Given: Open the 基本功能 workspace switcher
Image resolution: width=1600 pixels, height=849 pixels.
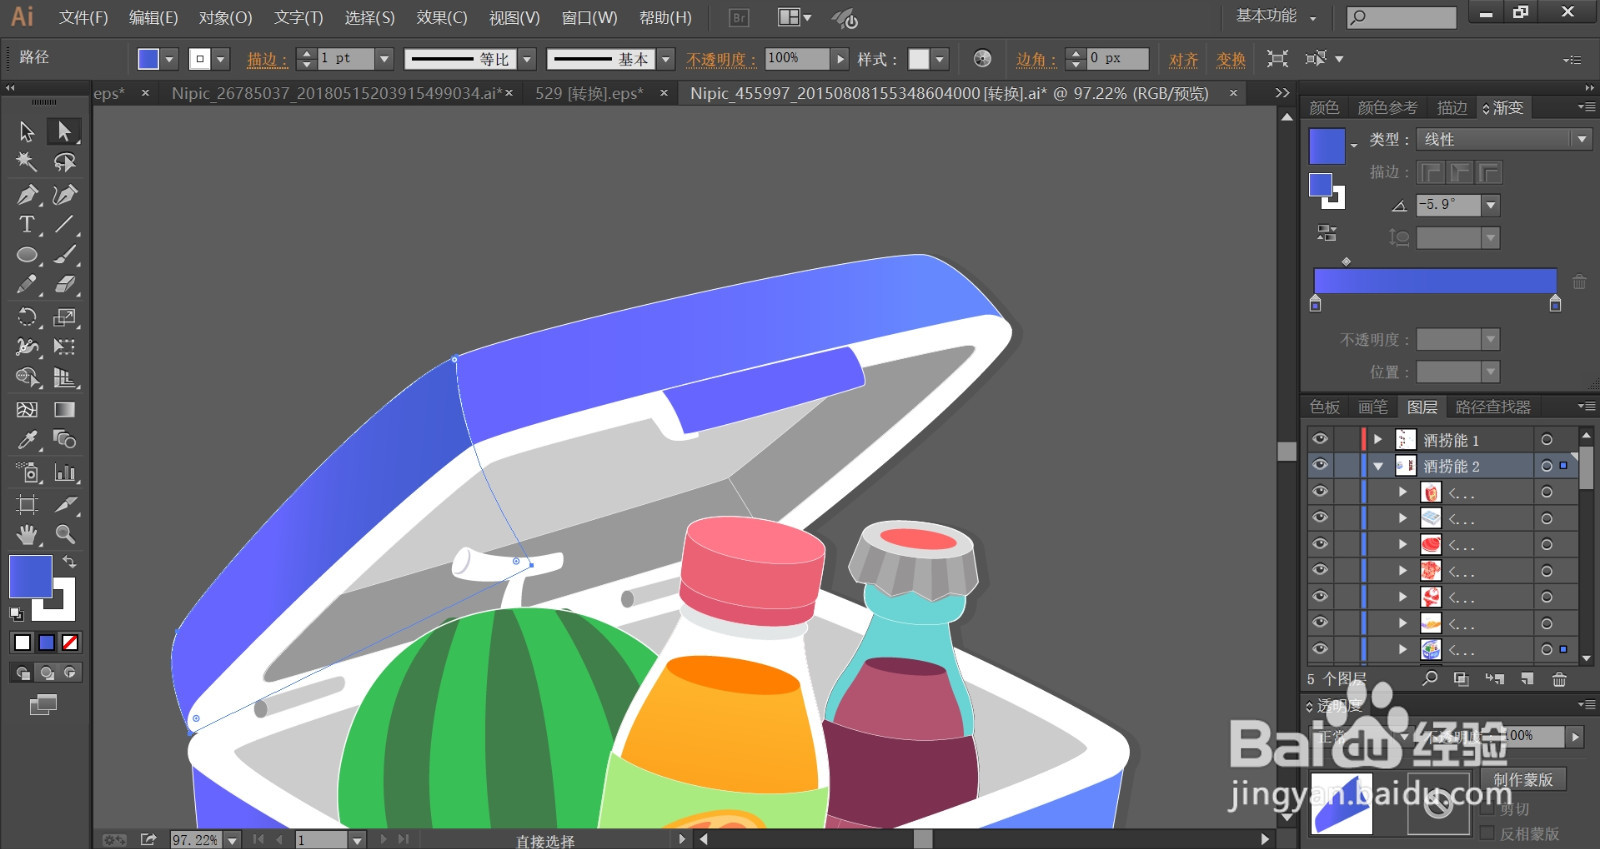Looking at the screenshot, I should (1276, 16).
